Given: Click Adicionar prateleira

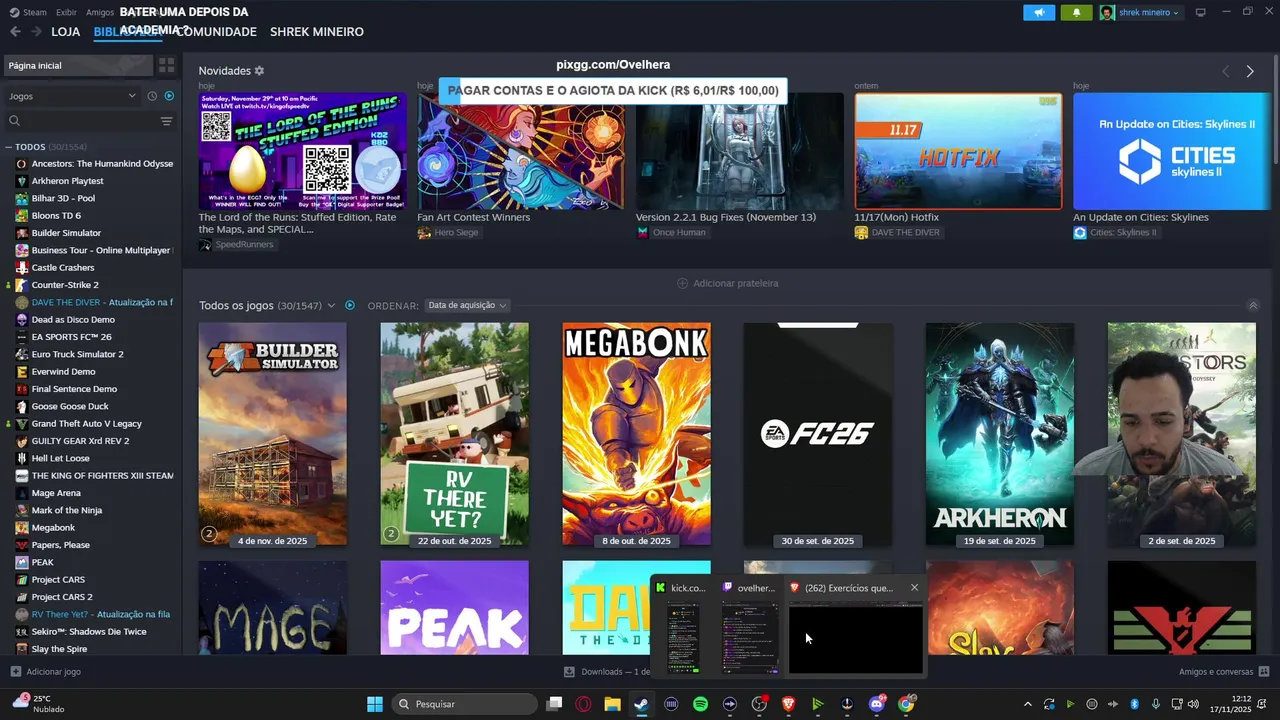Looking at the screenshot, I should click(x=727, y=283).
